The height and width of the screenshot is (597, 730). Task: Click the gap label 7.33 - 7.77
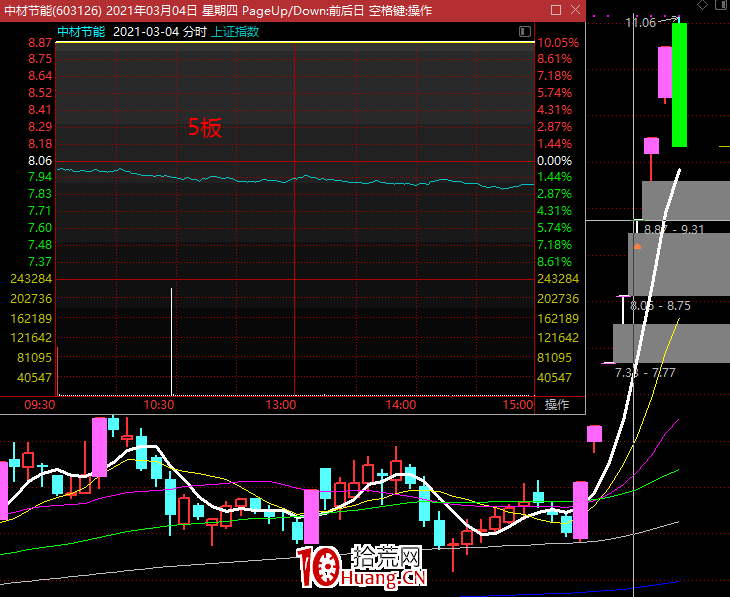click(645, 373)
